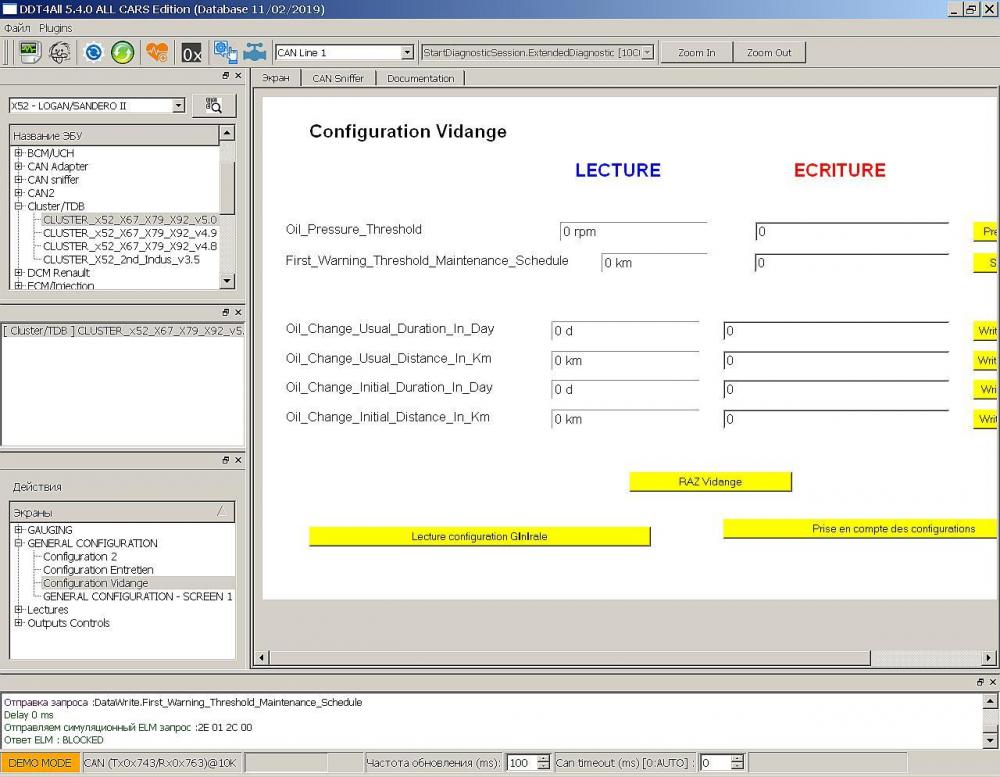
Task: Click the orange heart pulse icon
Action: coord(157,52)
